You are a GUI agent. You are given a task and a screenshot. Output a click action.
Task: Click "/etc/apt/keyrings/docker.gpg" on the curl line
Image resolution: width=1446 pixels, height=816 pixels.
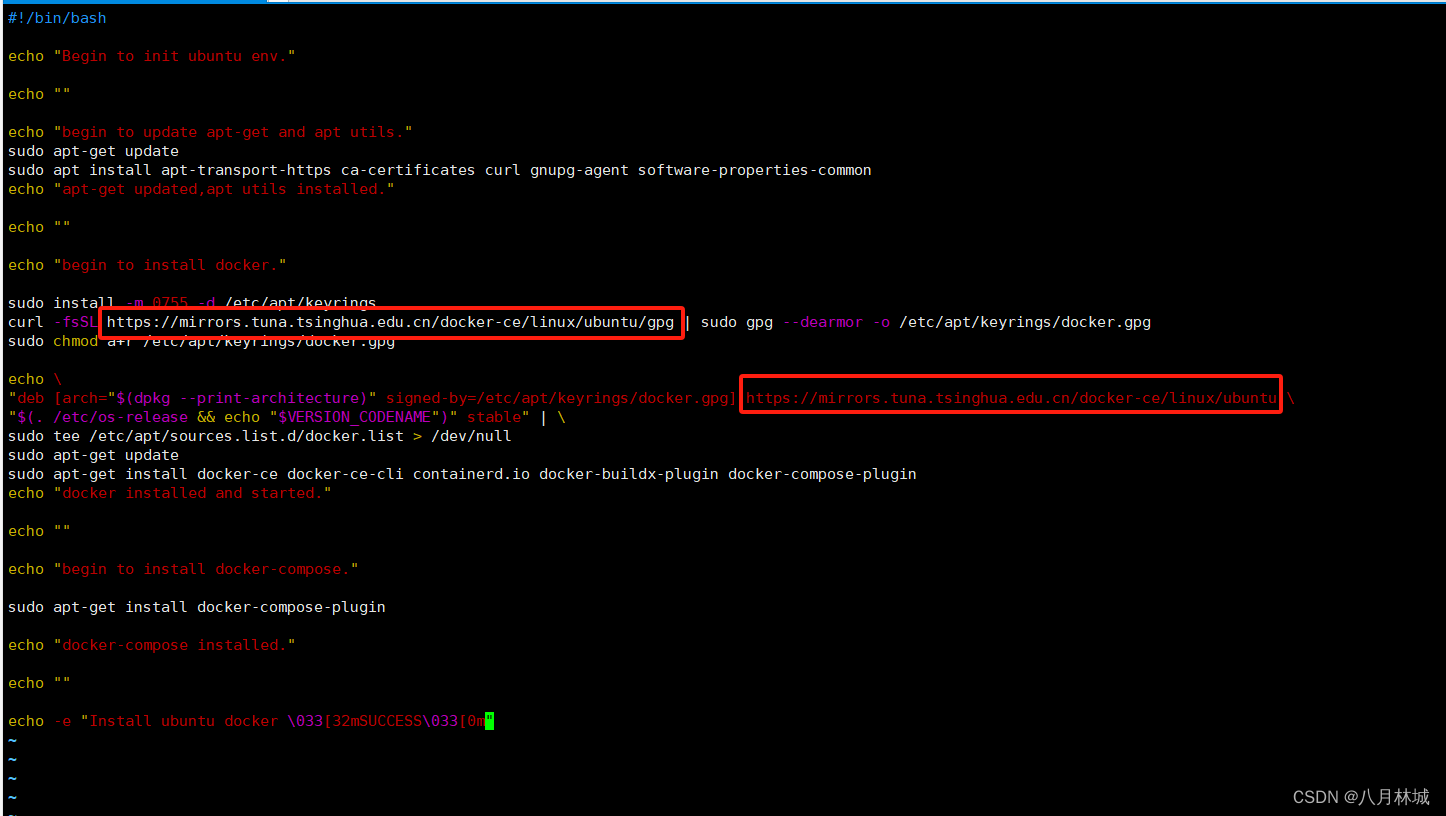pos(1025,322)
